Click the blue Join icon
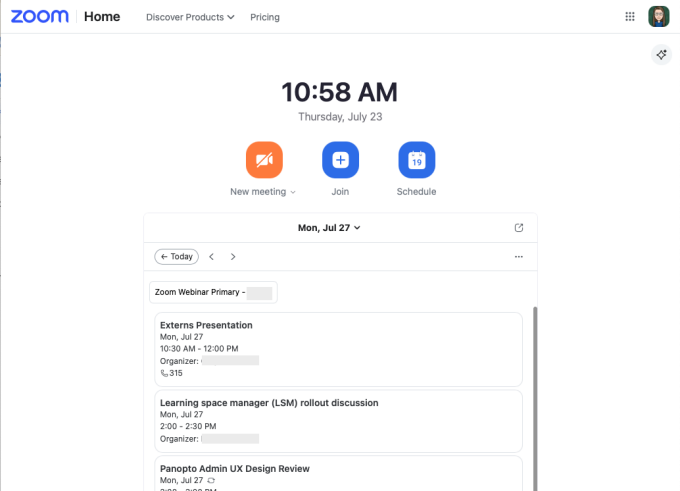This screenshot has width=680, height=491. 340,160
